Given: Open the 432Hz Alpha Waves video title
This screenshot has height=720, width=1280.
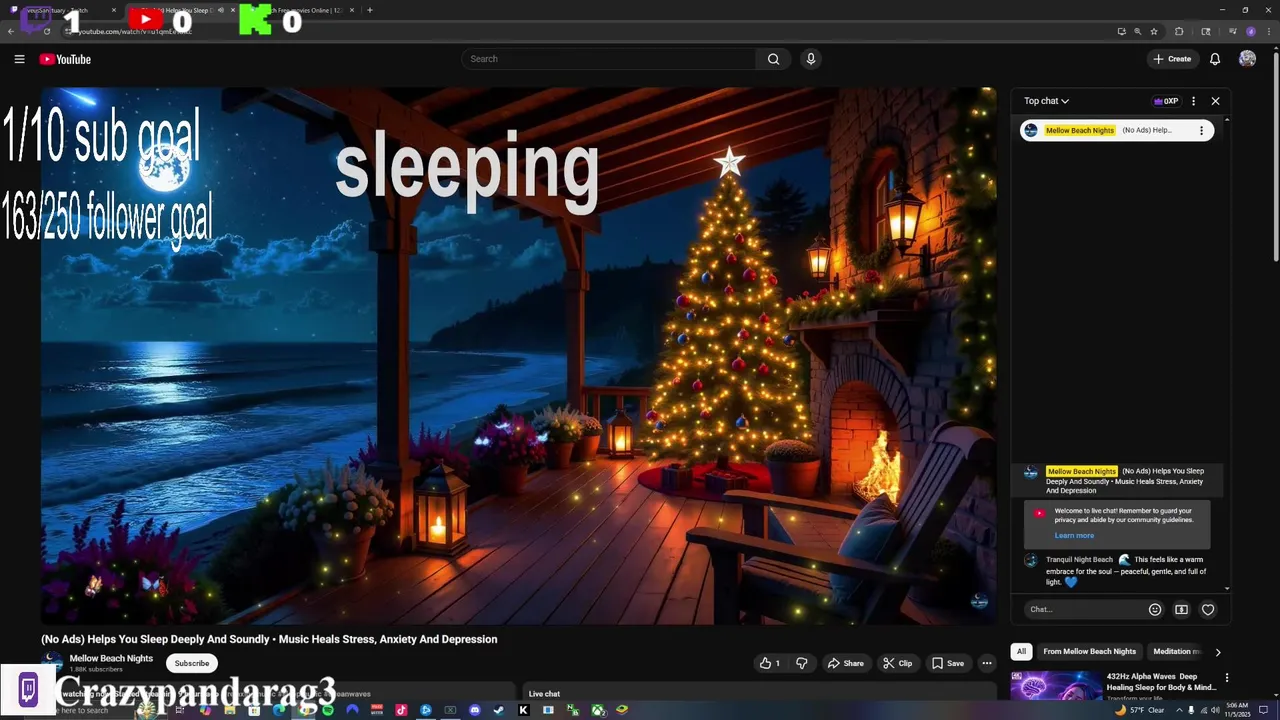Looking at the screenshot, I should point(1161,682).
